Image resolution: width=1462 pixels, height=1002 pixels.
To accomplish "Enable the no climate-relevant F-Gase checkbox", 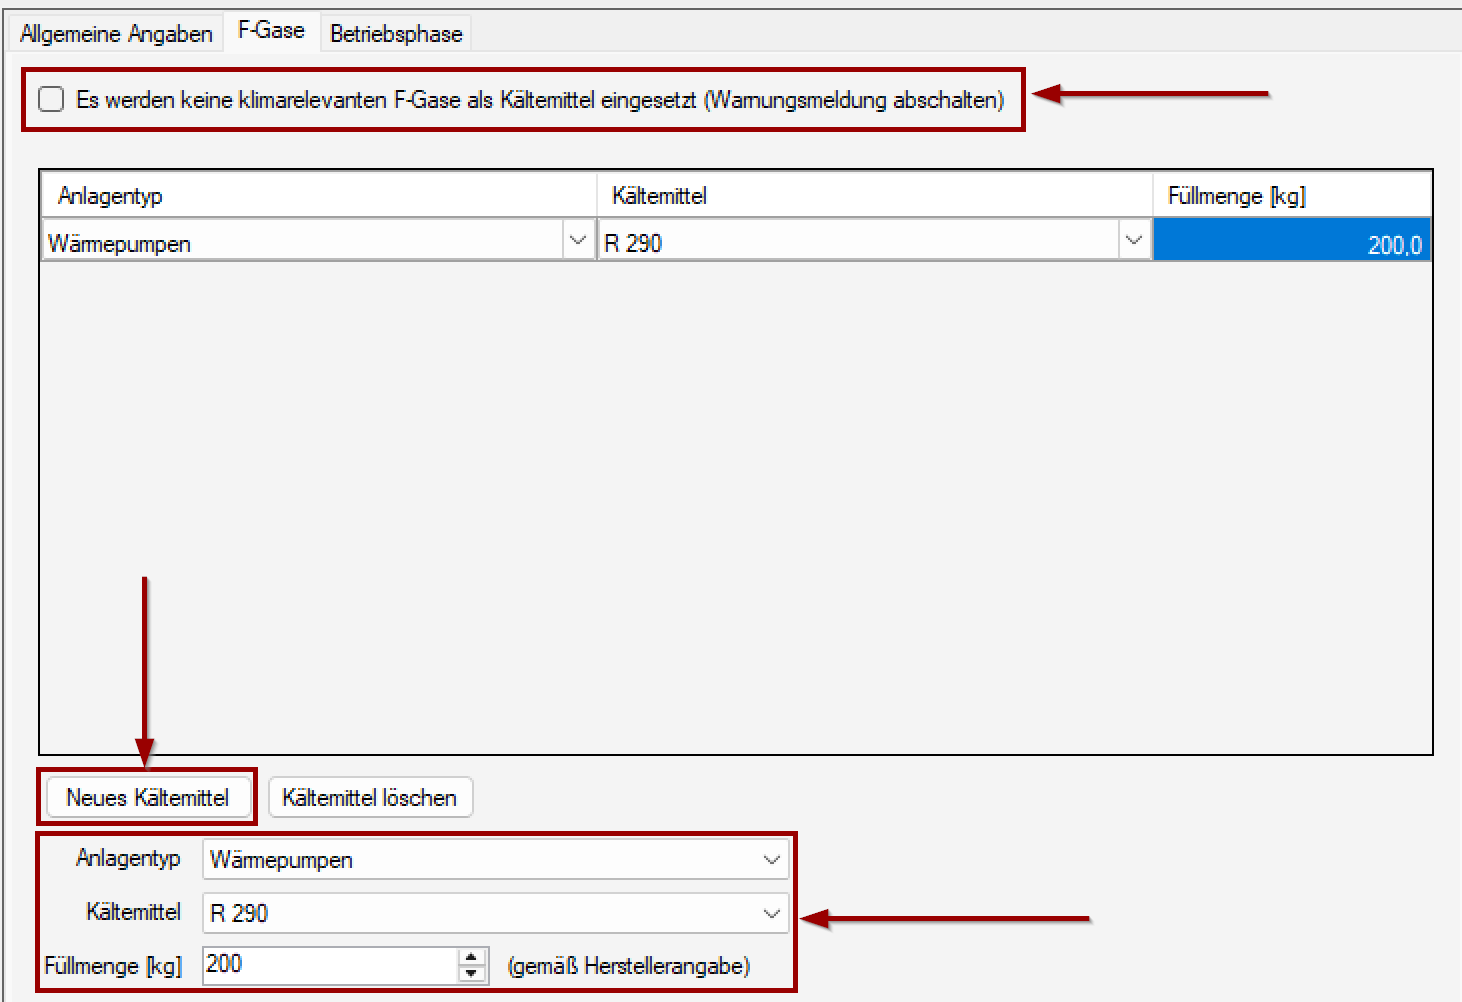I will [x=51, y=99].
